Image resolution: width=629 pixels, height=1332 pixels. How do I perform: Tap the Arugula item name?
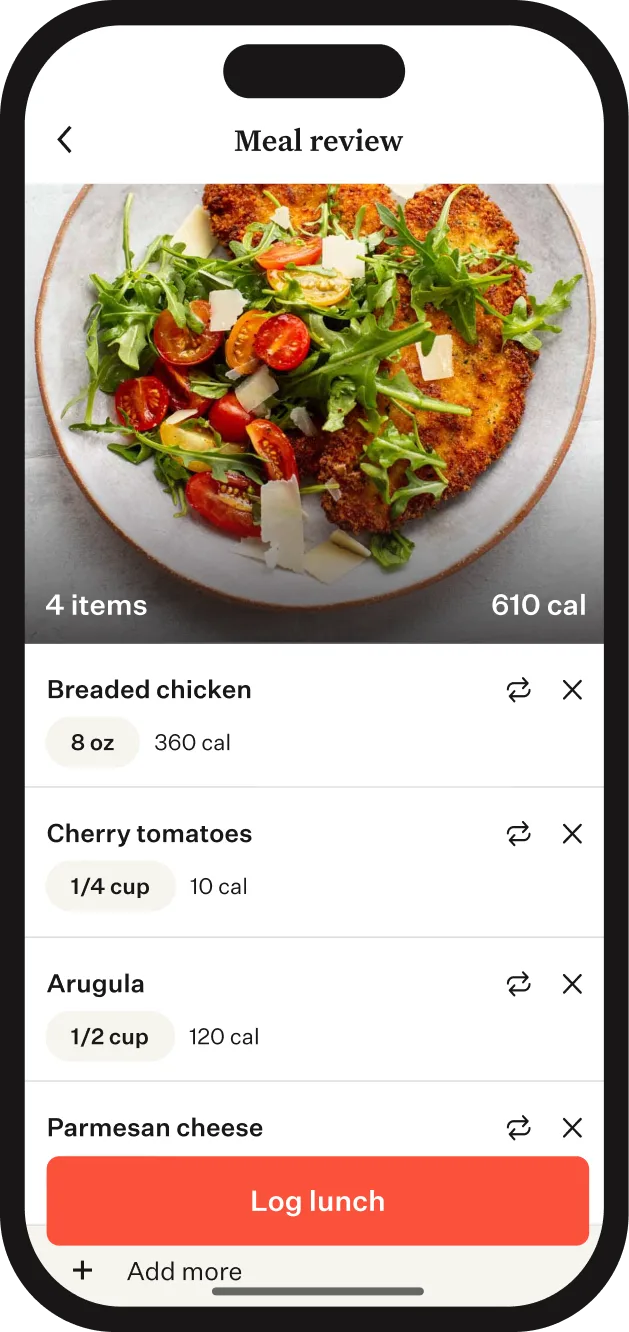(x=96, y=984)
